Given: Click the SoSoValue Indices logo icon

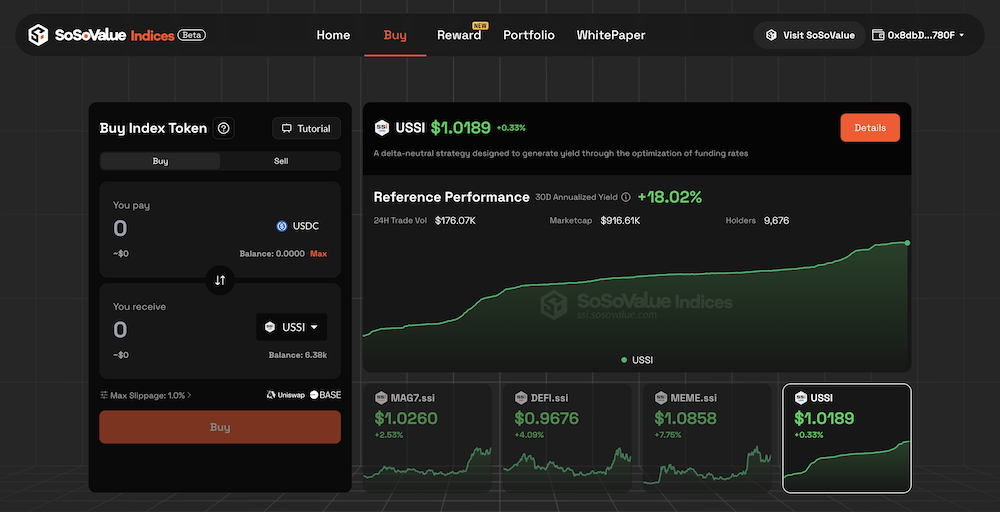Looking at the screenshot, I should pos(38,35).
